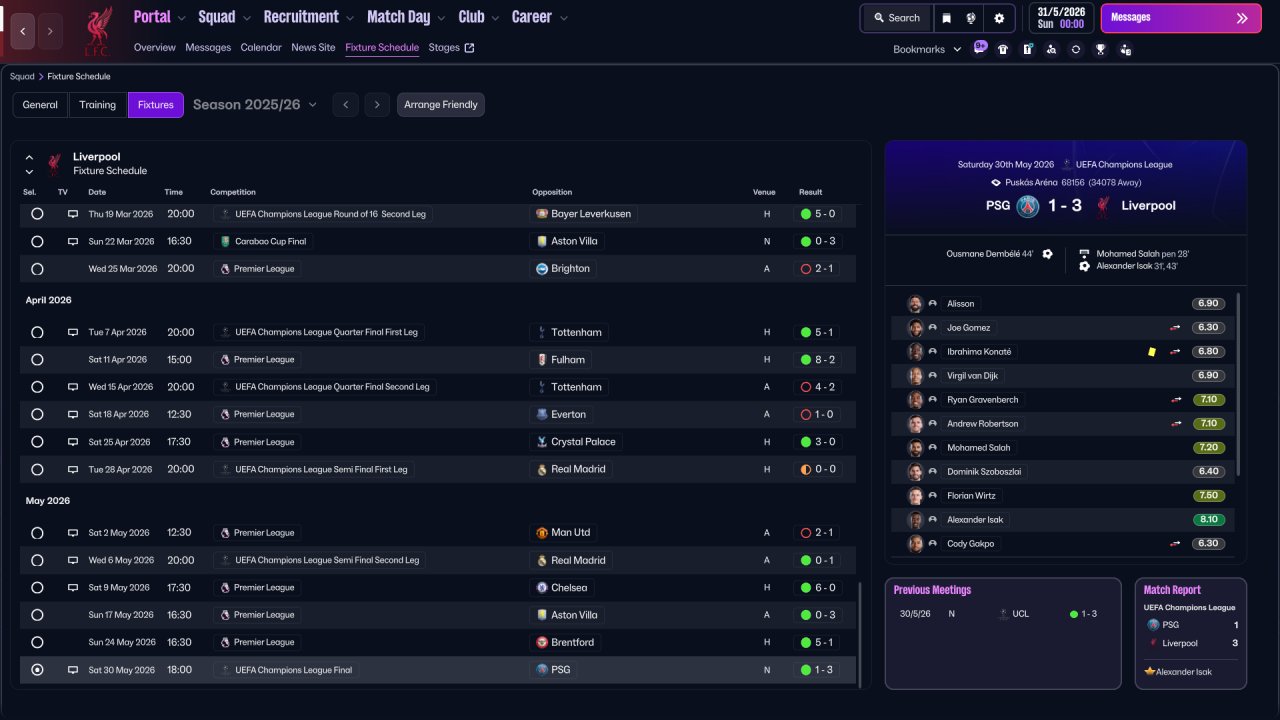The height and width of the screenshot is (720, 1280).
Task: Click the player ratings list scrollbar
Action: point(1239,384)
